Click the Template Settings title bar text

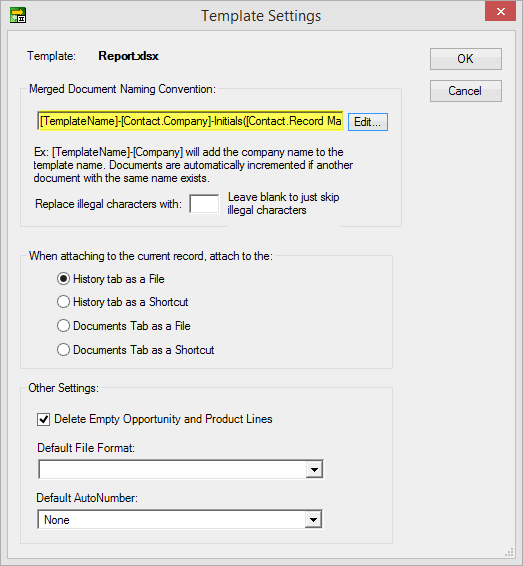coord(261,16)
